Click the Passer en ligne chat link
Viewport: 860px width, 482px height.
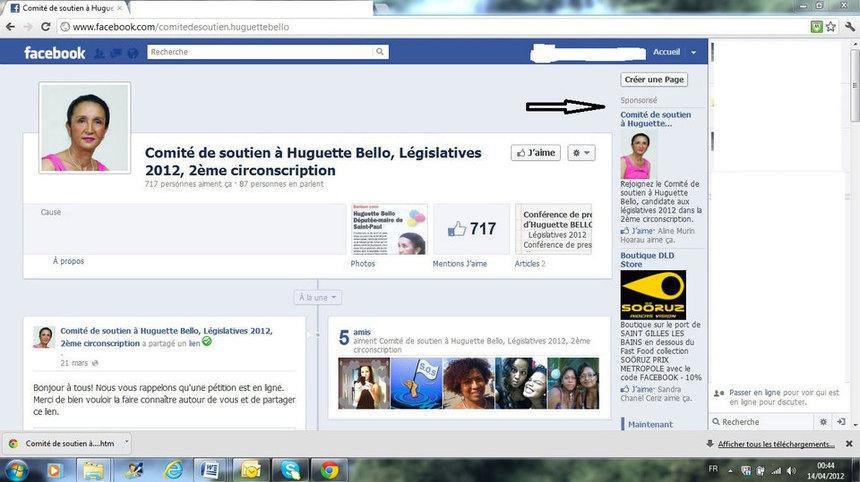coord(755,393)
